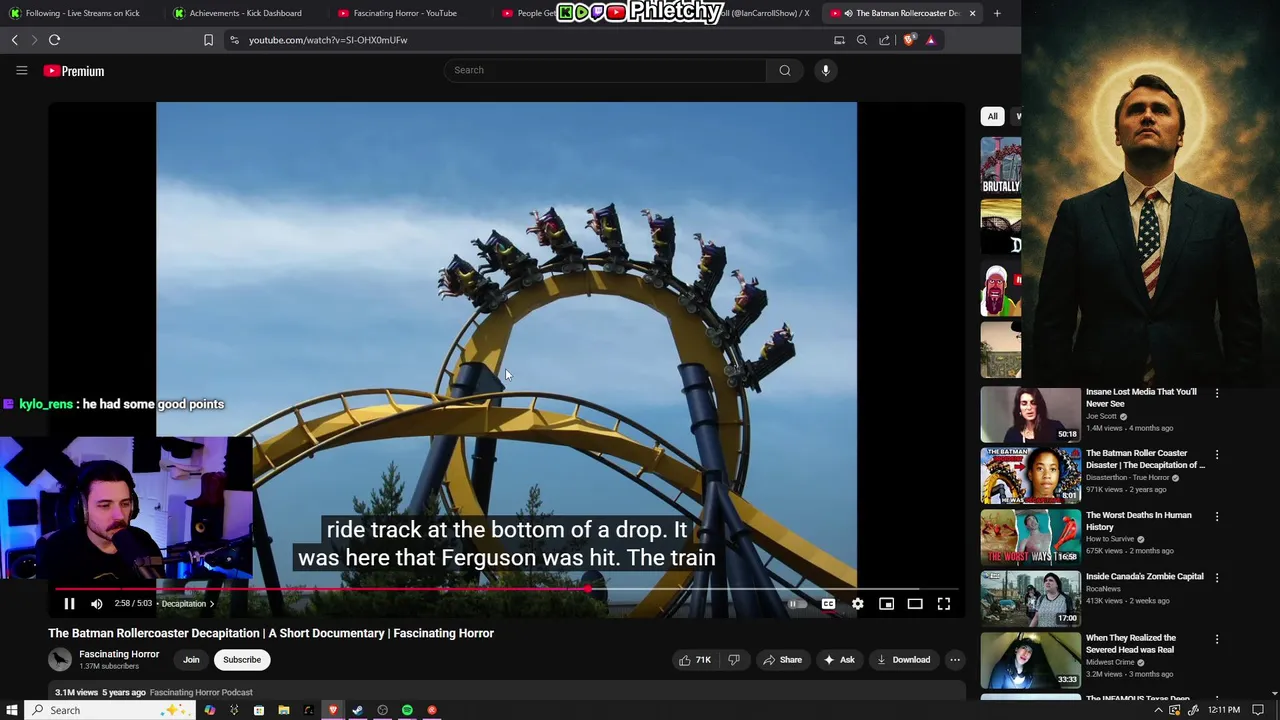Open the Fascinating Horror channel avatar
The height and width of the screenshot is (720, 1280).
60,659
